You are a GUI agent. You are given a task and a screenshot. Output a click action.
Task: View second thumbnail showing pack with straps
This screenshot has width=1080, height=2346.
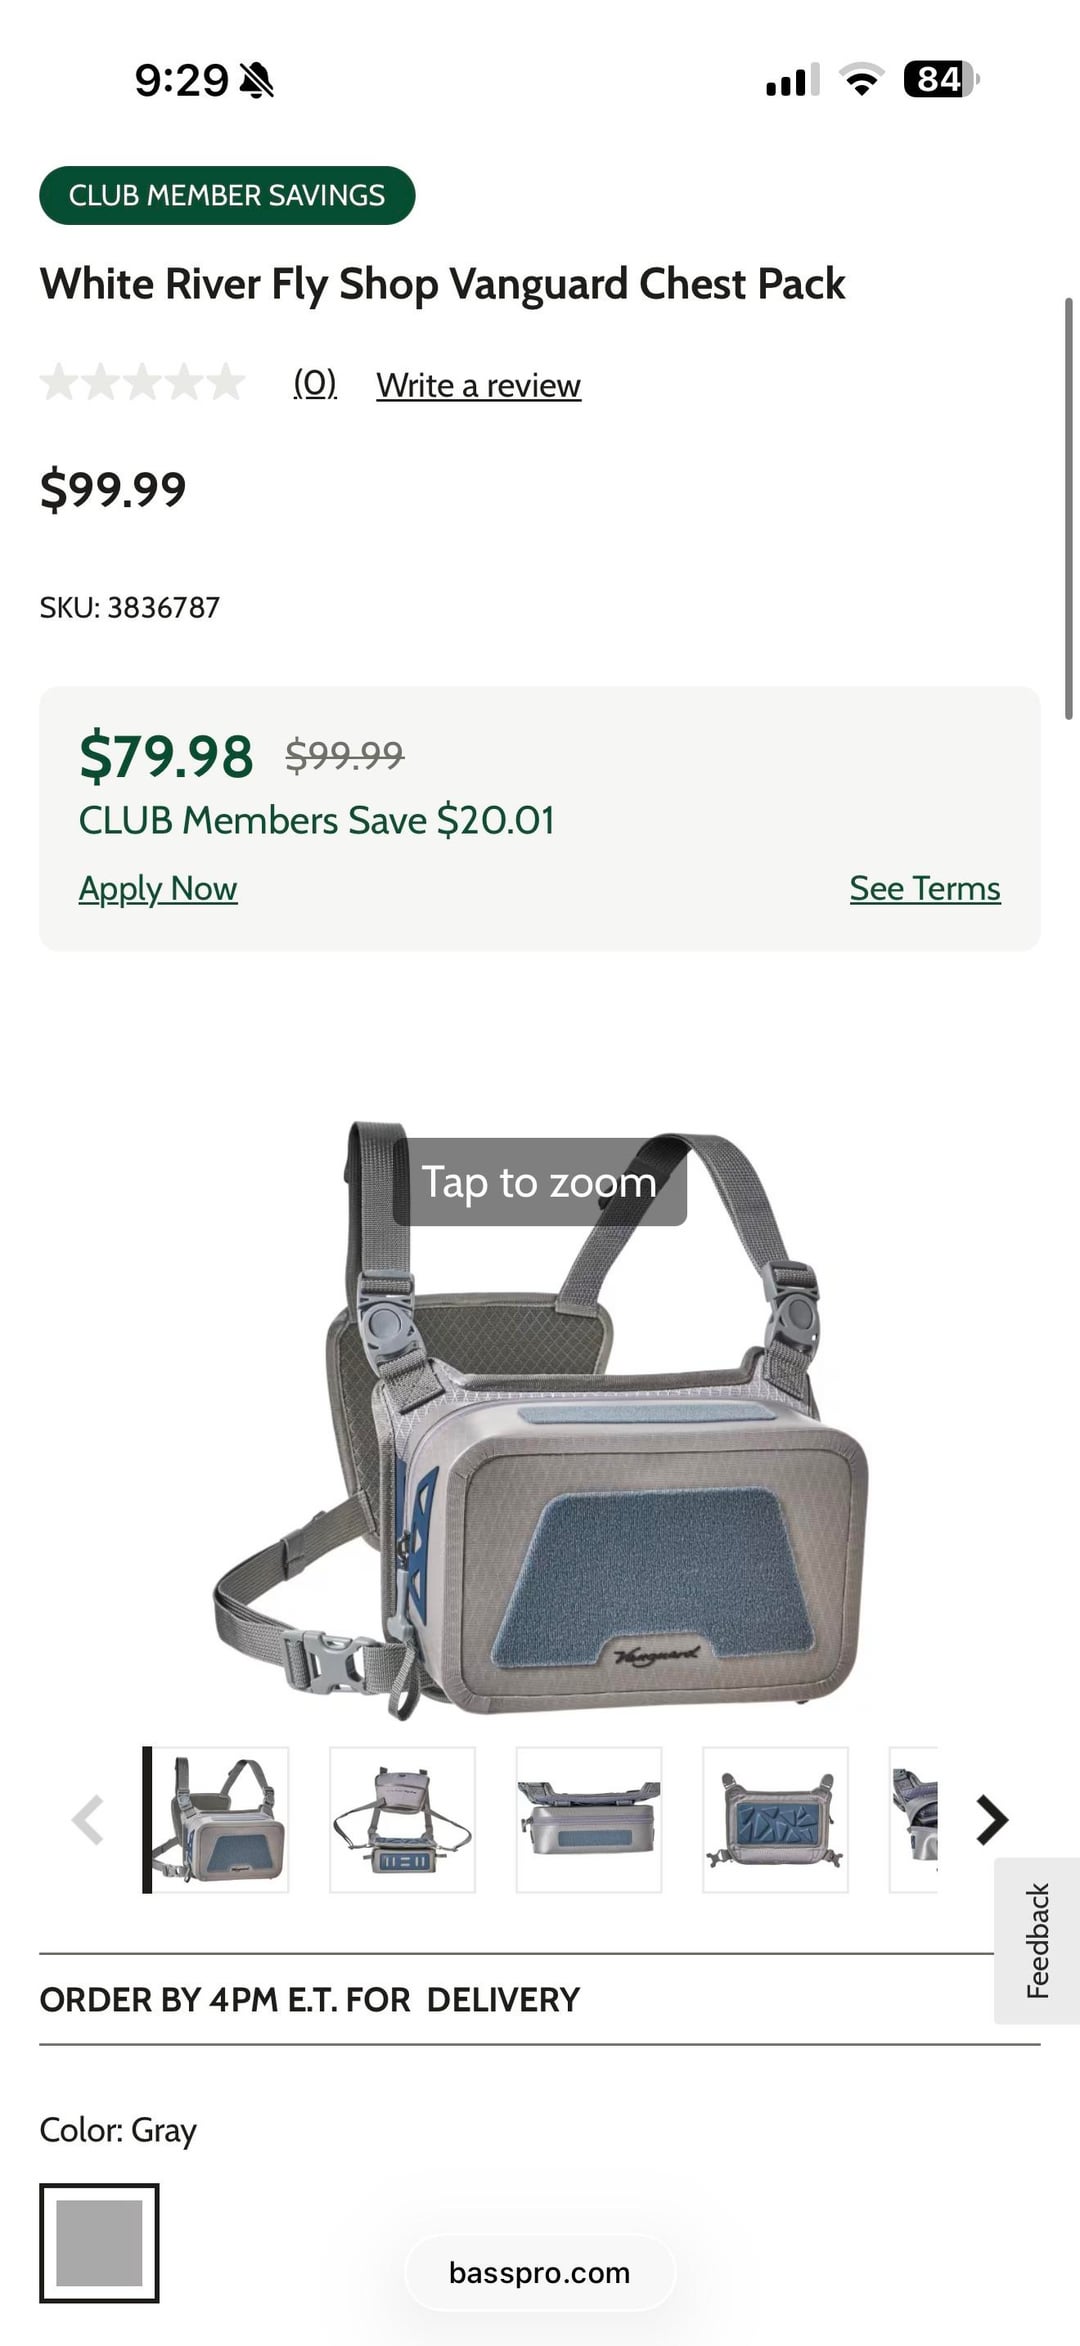(402, 1820)
